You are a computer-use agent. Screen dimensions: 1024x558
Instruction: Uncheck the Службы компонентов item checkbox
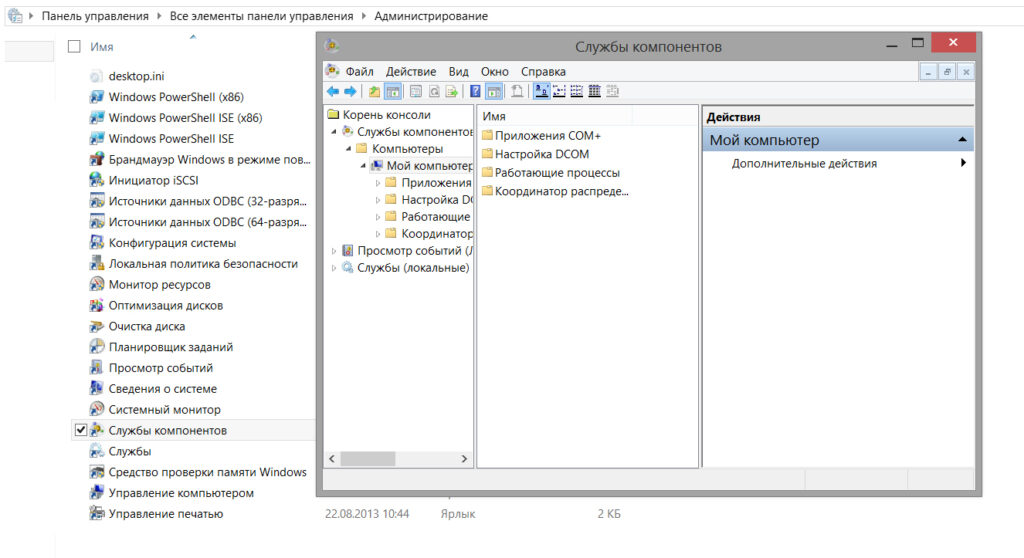[81, 430]
